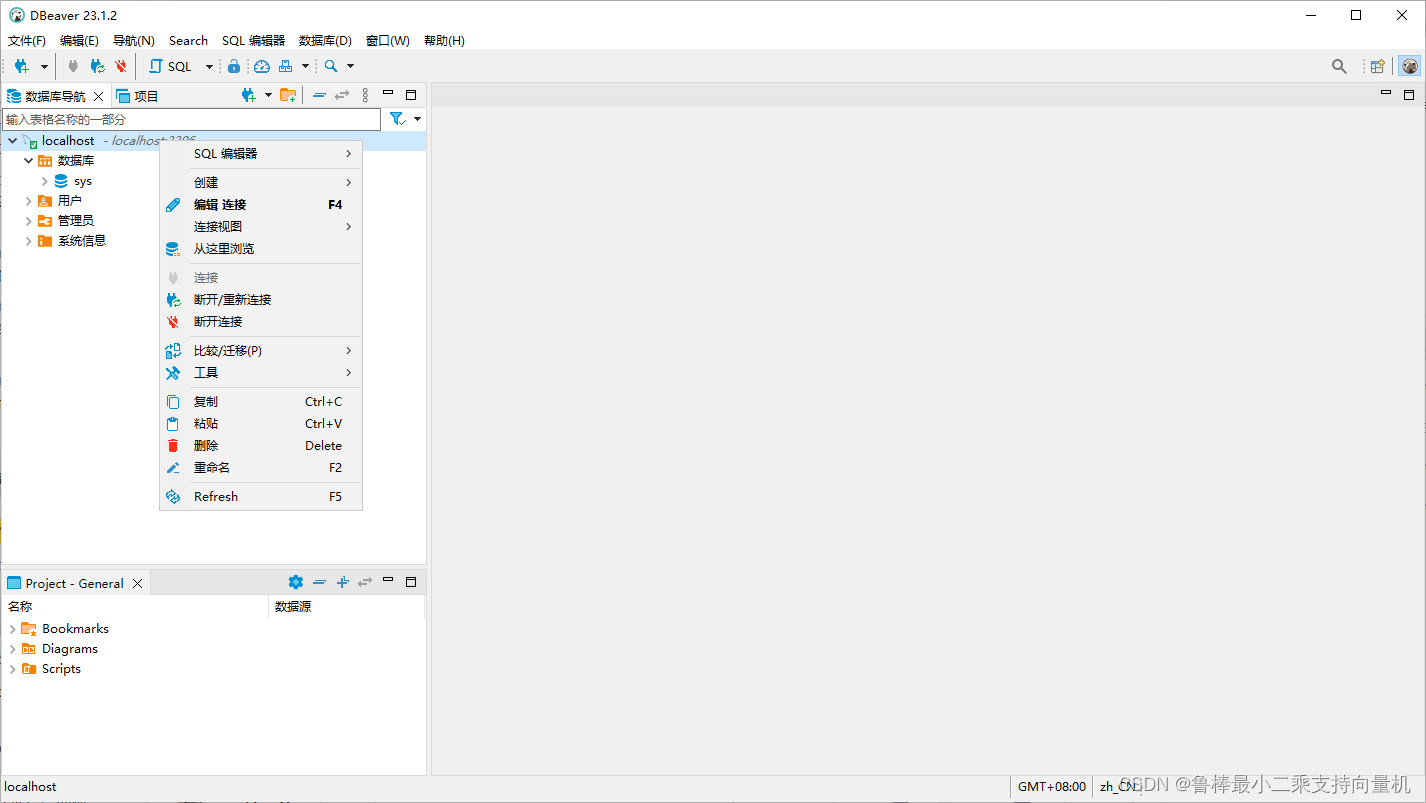Screen dimensions: 1426x803
Task: Expand the 用户 folder
Action: point(28,201)
